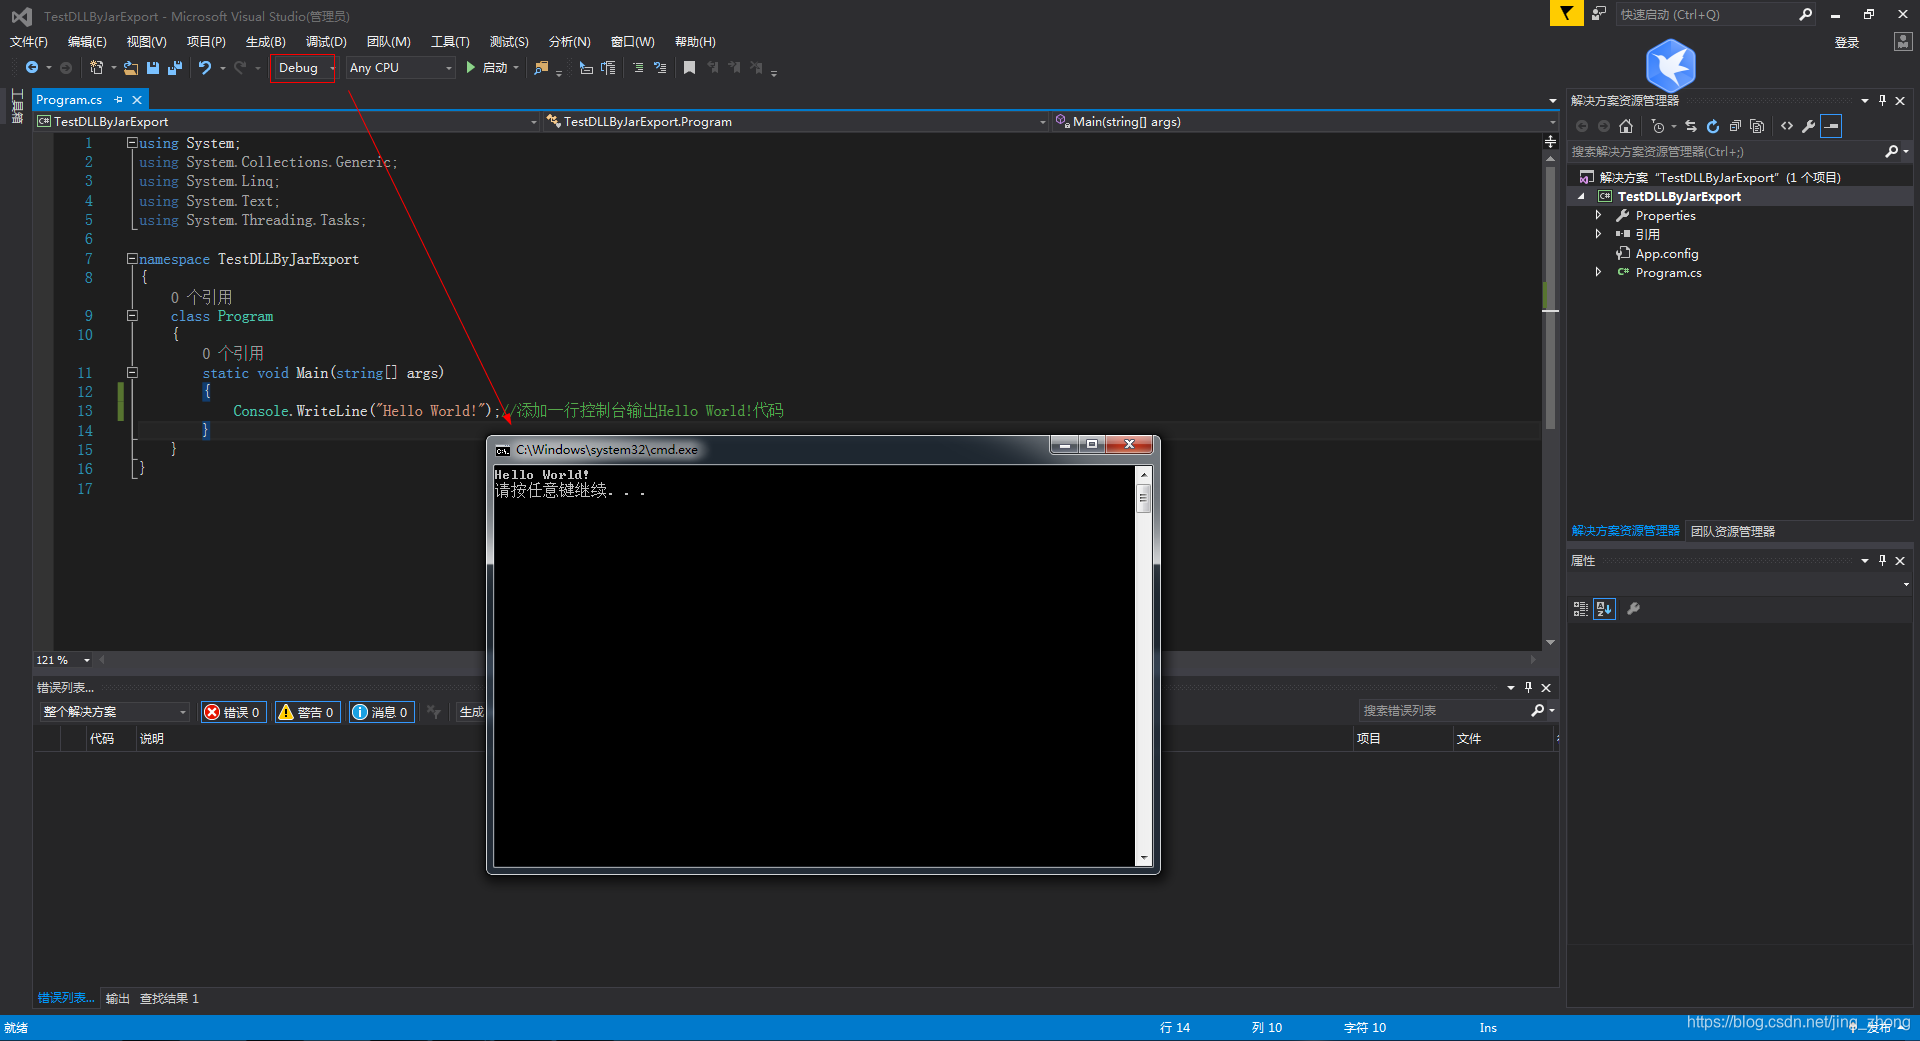Expand the 引用 references node
Viewport: 1920px width, 1041px height.
(x=1600, y=234)
